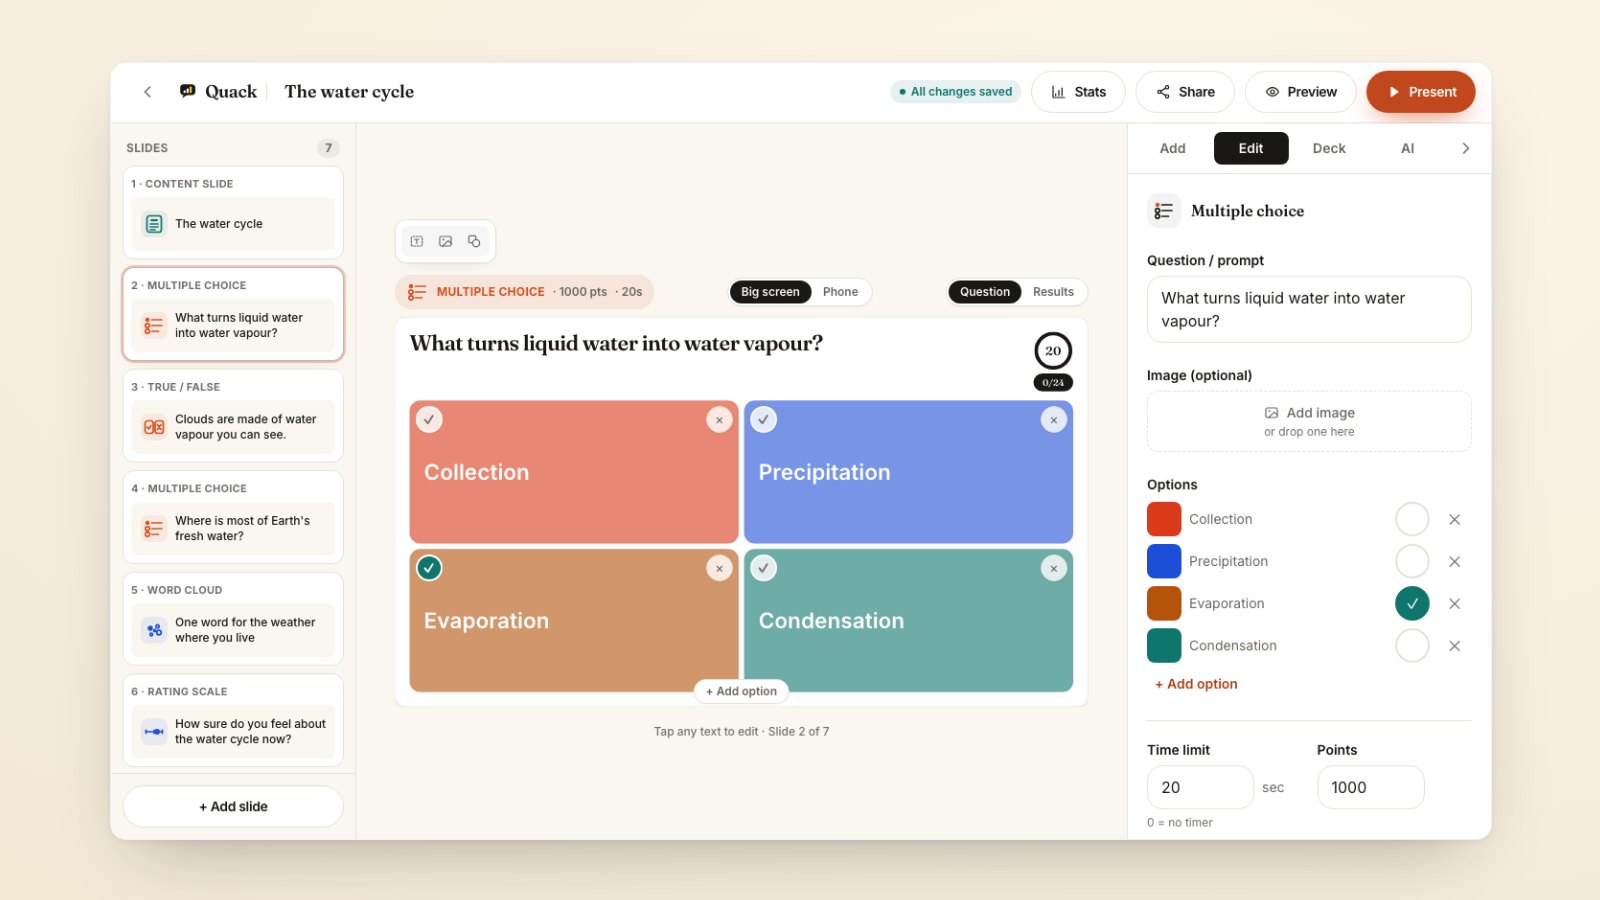1600x900 pixels.
Task: Open Preview mode
Action: tap(1300, 92)
